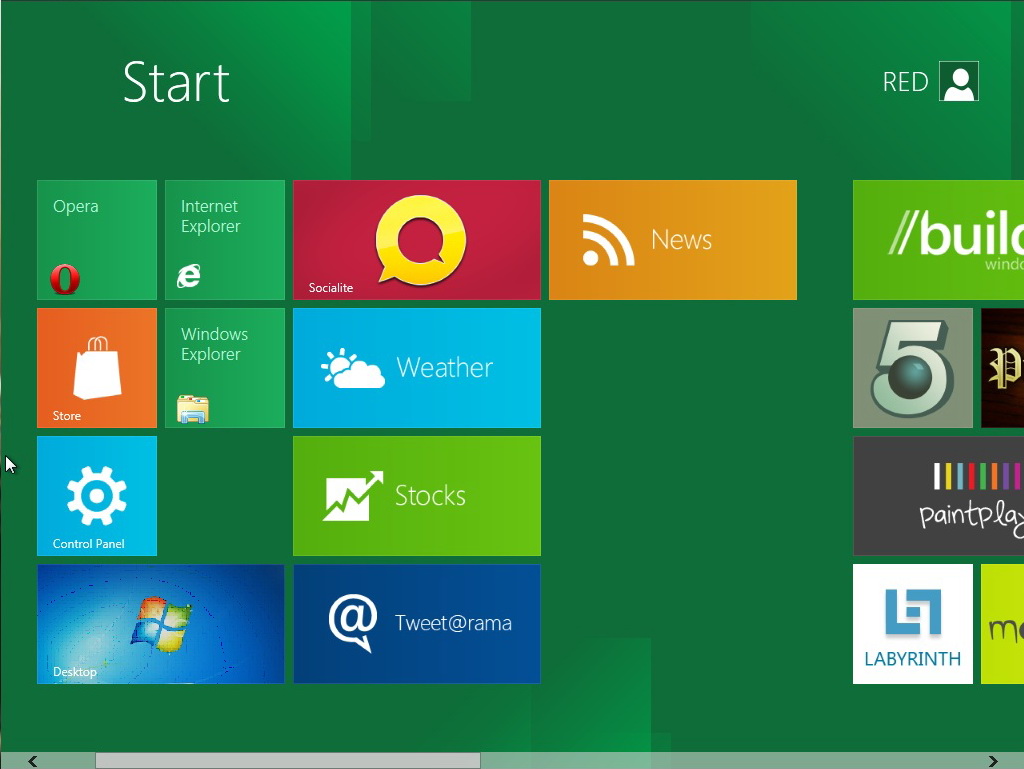
Task: Click the RED username text
Action: tap(905, 82)
